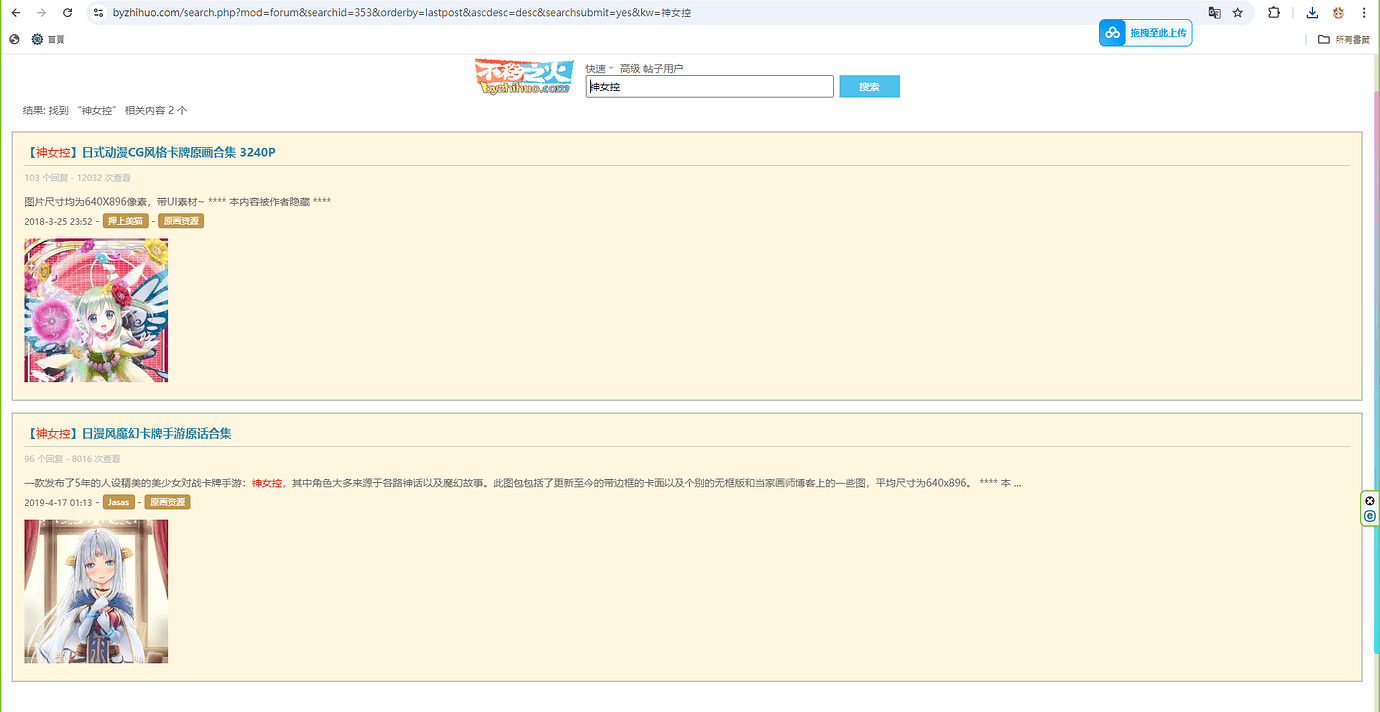Switch to 高级 advanced search

pos(629,69)
